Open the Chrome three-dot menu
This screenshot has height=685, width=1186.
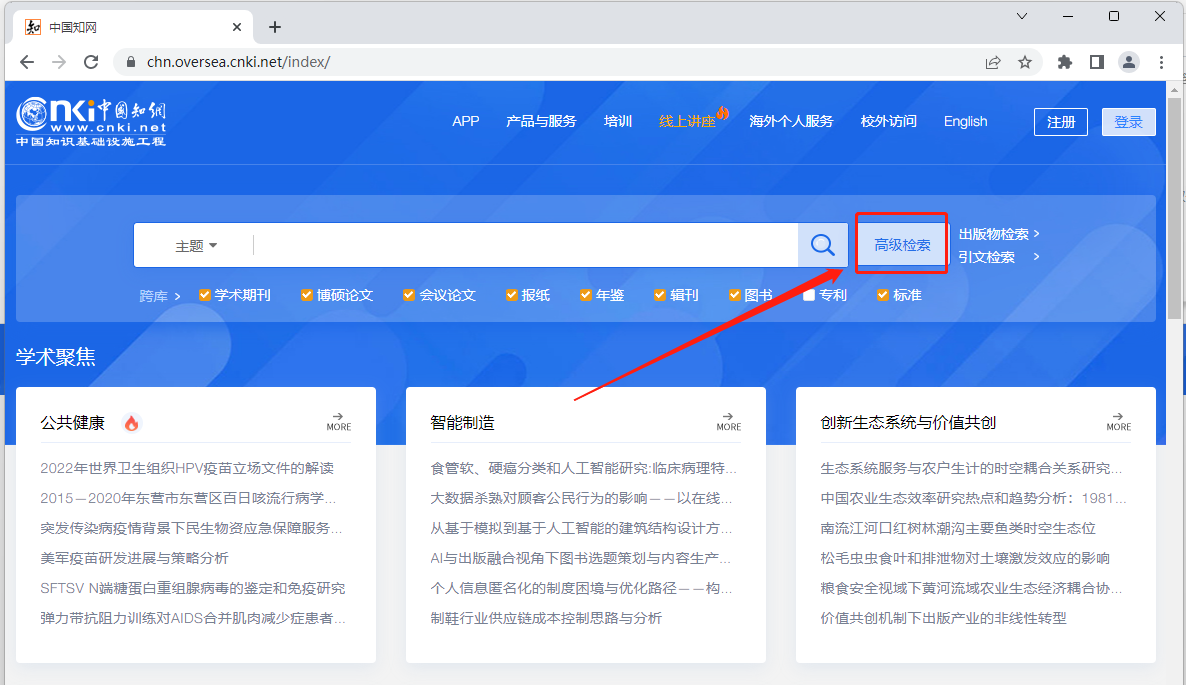1161,62
